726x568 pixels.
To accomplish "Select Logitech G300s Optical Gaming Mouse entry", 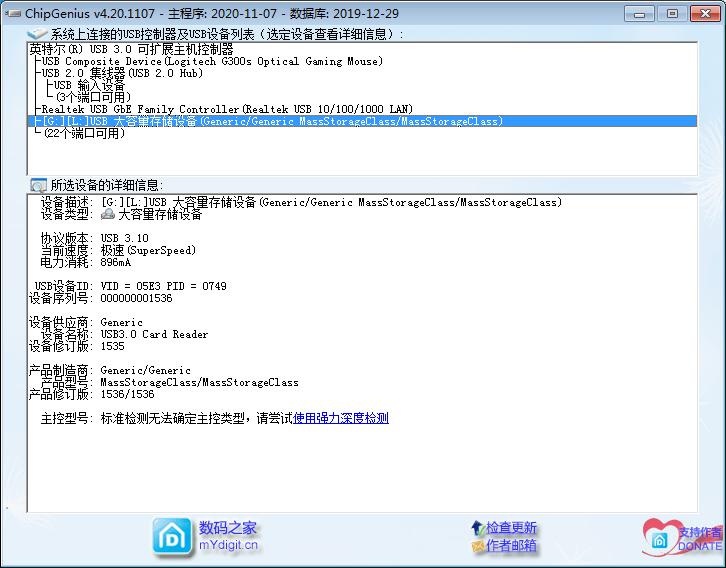I will pyautogui.click(x=212, y=61).
